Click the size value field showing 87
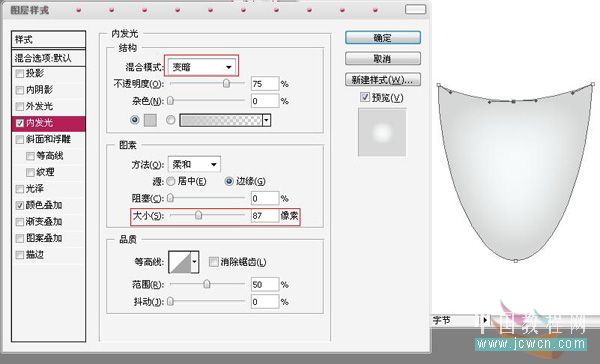The width and height of the screenshot is (600, 364). (x=265, y=215)
